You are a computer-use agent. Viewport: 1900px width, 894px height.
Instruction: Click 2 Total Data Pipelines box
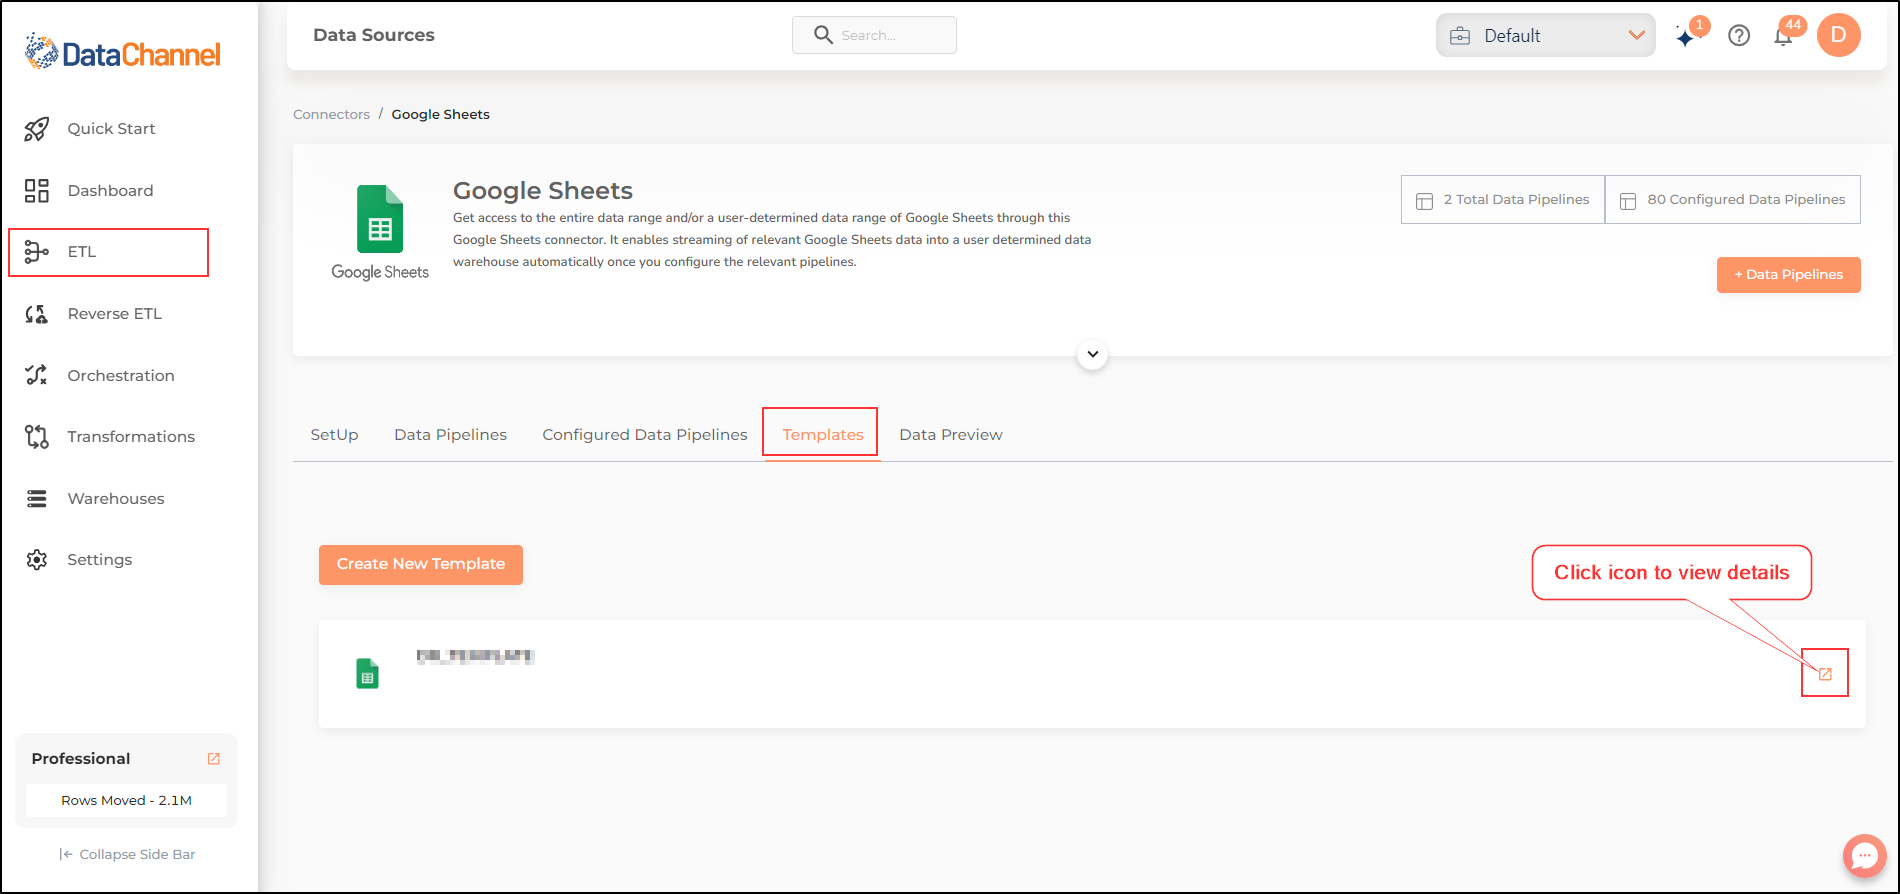1503,200
